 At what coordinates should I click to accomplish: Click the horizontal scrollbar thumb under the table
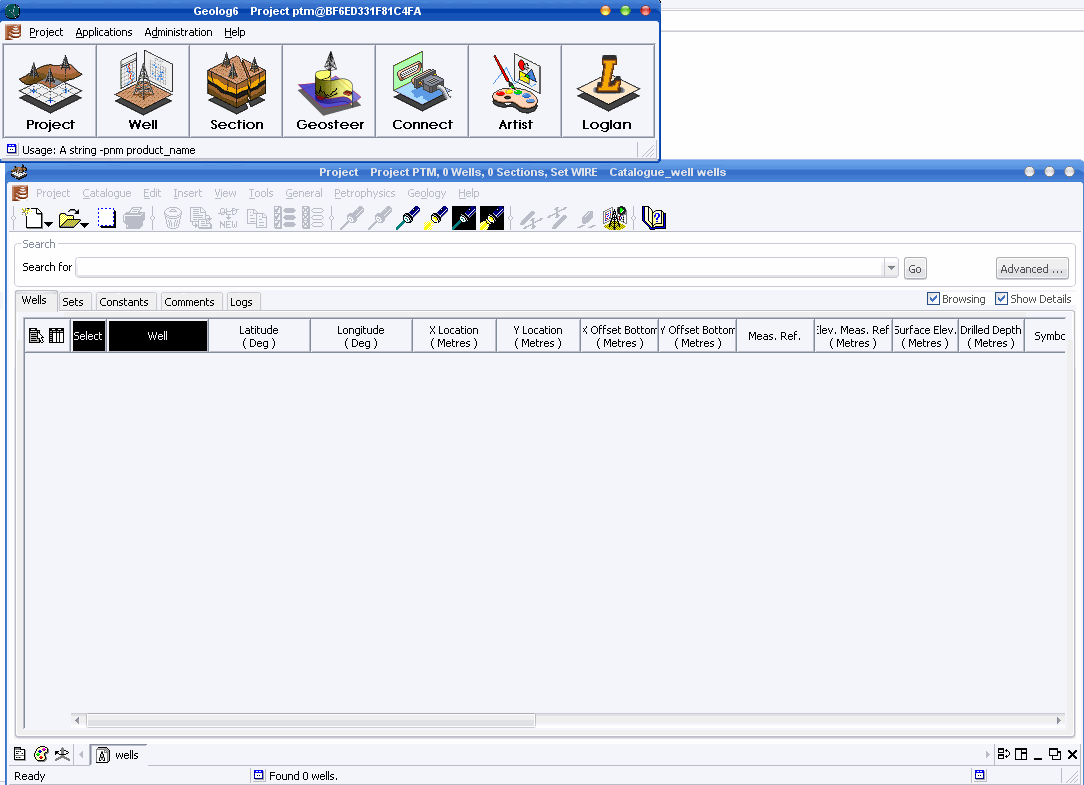pyautogui.click(x=310, y=721)
